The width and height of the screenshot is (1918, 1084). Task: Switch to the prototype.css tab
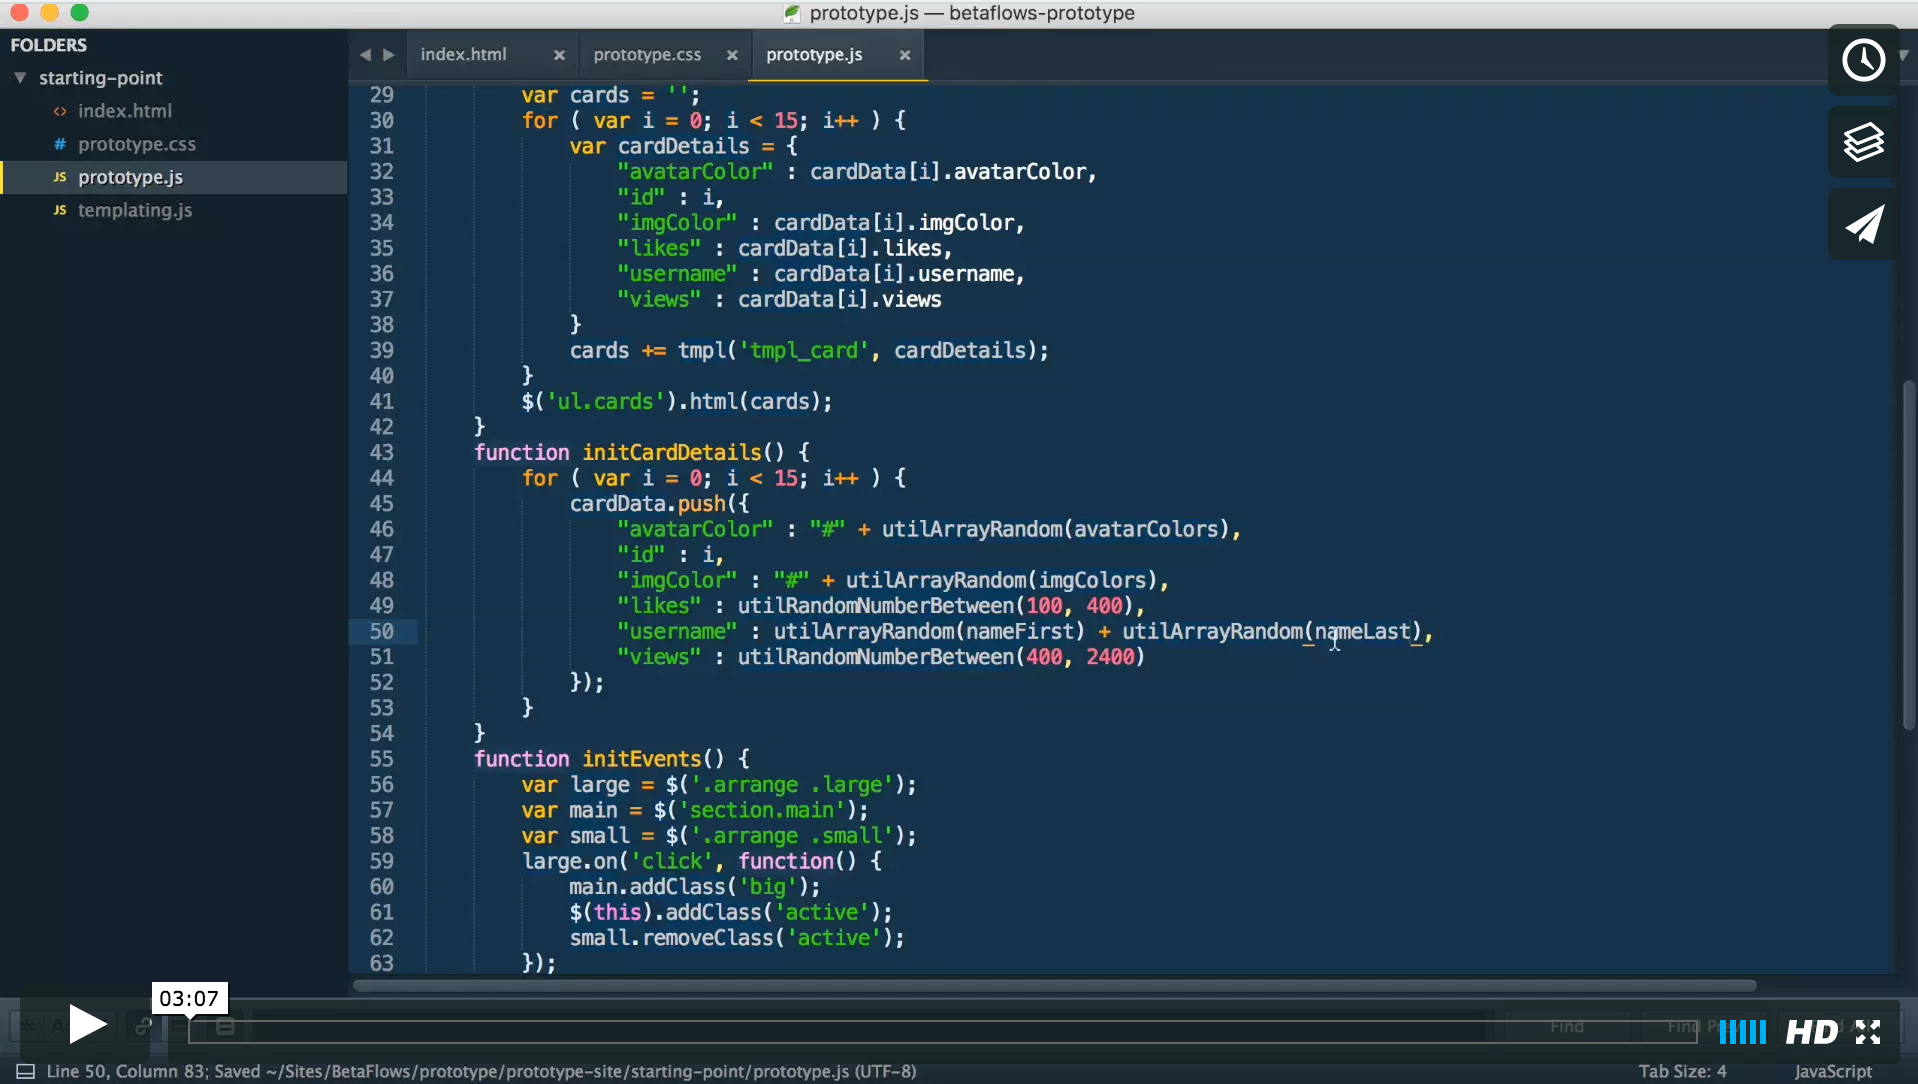pyautogui.click(x=646, y=55)
